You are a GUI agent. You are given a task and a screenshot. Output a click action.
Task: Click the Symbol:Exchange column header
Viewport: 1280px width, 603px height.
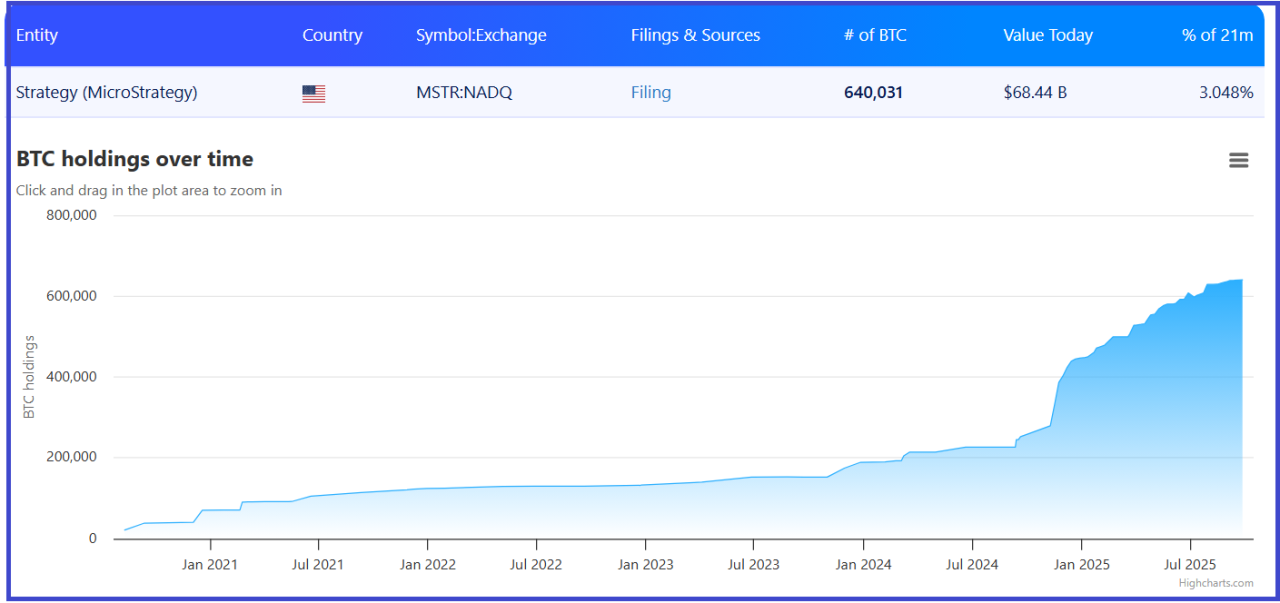pos(481,35)
